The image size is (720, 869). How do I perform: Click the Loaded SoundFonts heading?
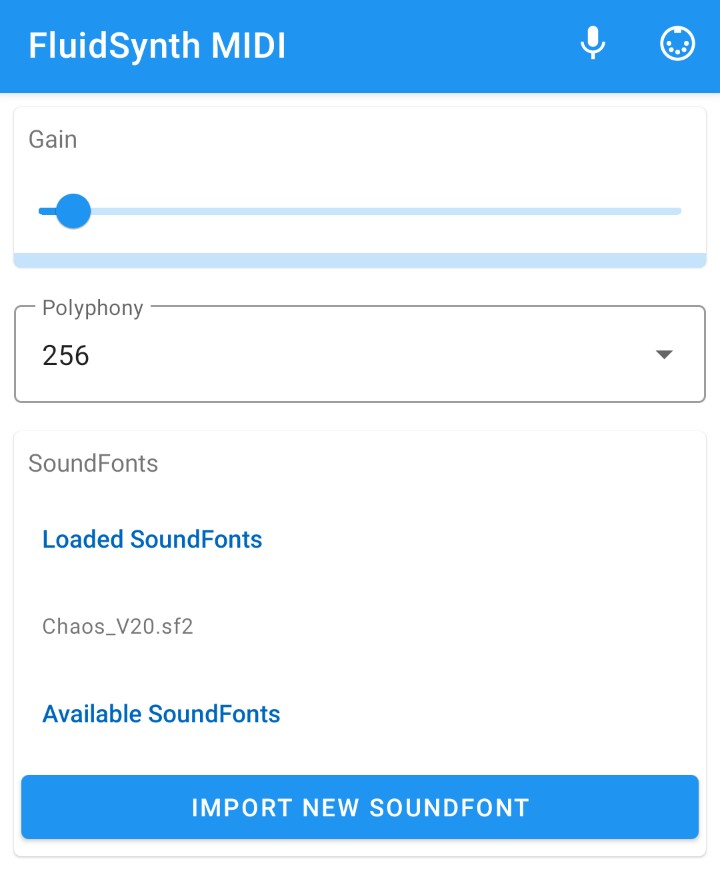point(152,540)
